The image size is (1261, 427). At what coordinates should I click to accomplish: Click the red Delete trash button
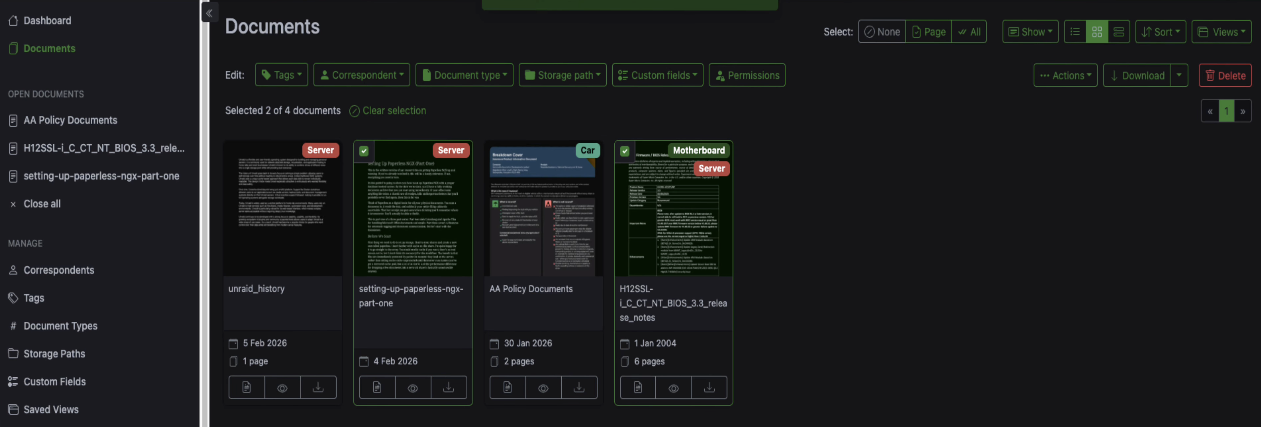pyautogui.click(x=1225, y=75)
